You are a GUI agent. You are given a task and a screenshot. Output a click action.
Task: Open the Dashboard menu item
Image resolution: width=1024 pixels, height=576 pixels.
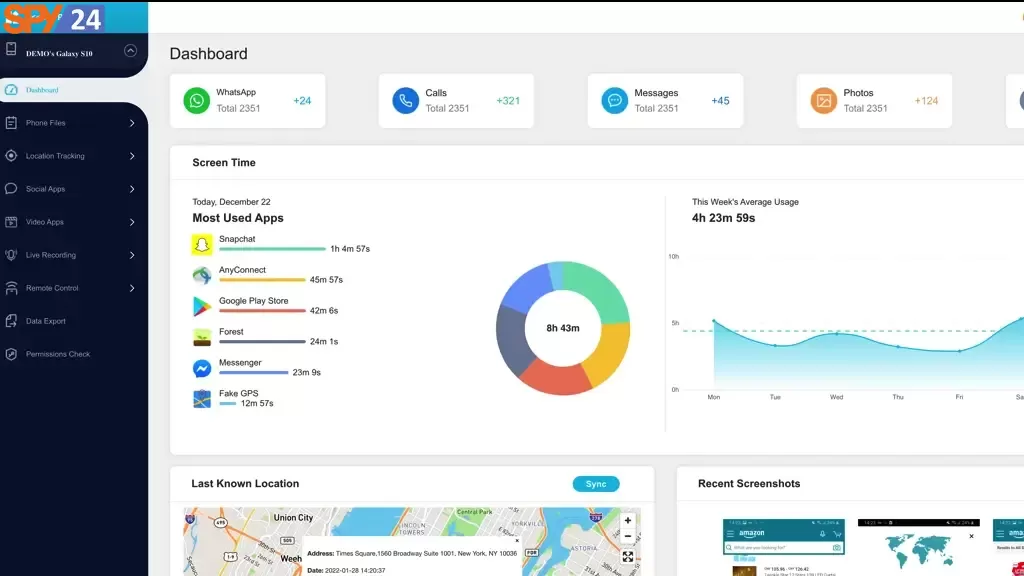(74, 90)
